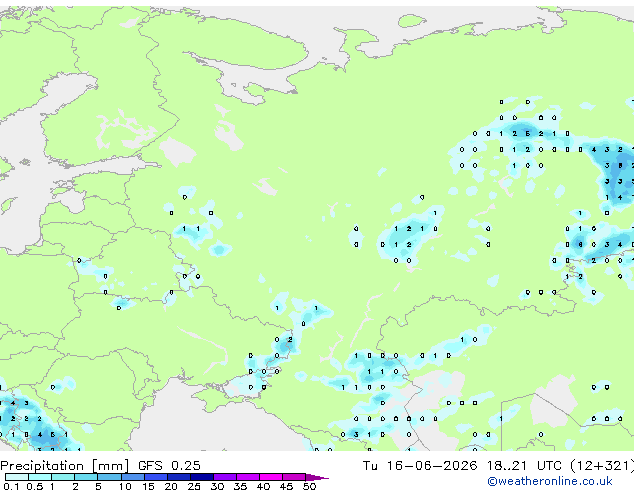Click the 'GFS 0.25' model label
The width and height of the screenshot is (634, 490).
point(169,466)
